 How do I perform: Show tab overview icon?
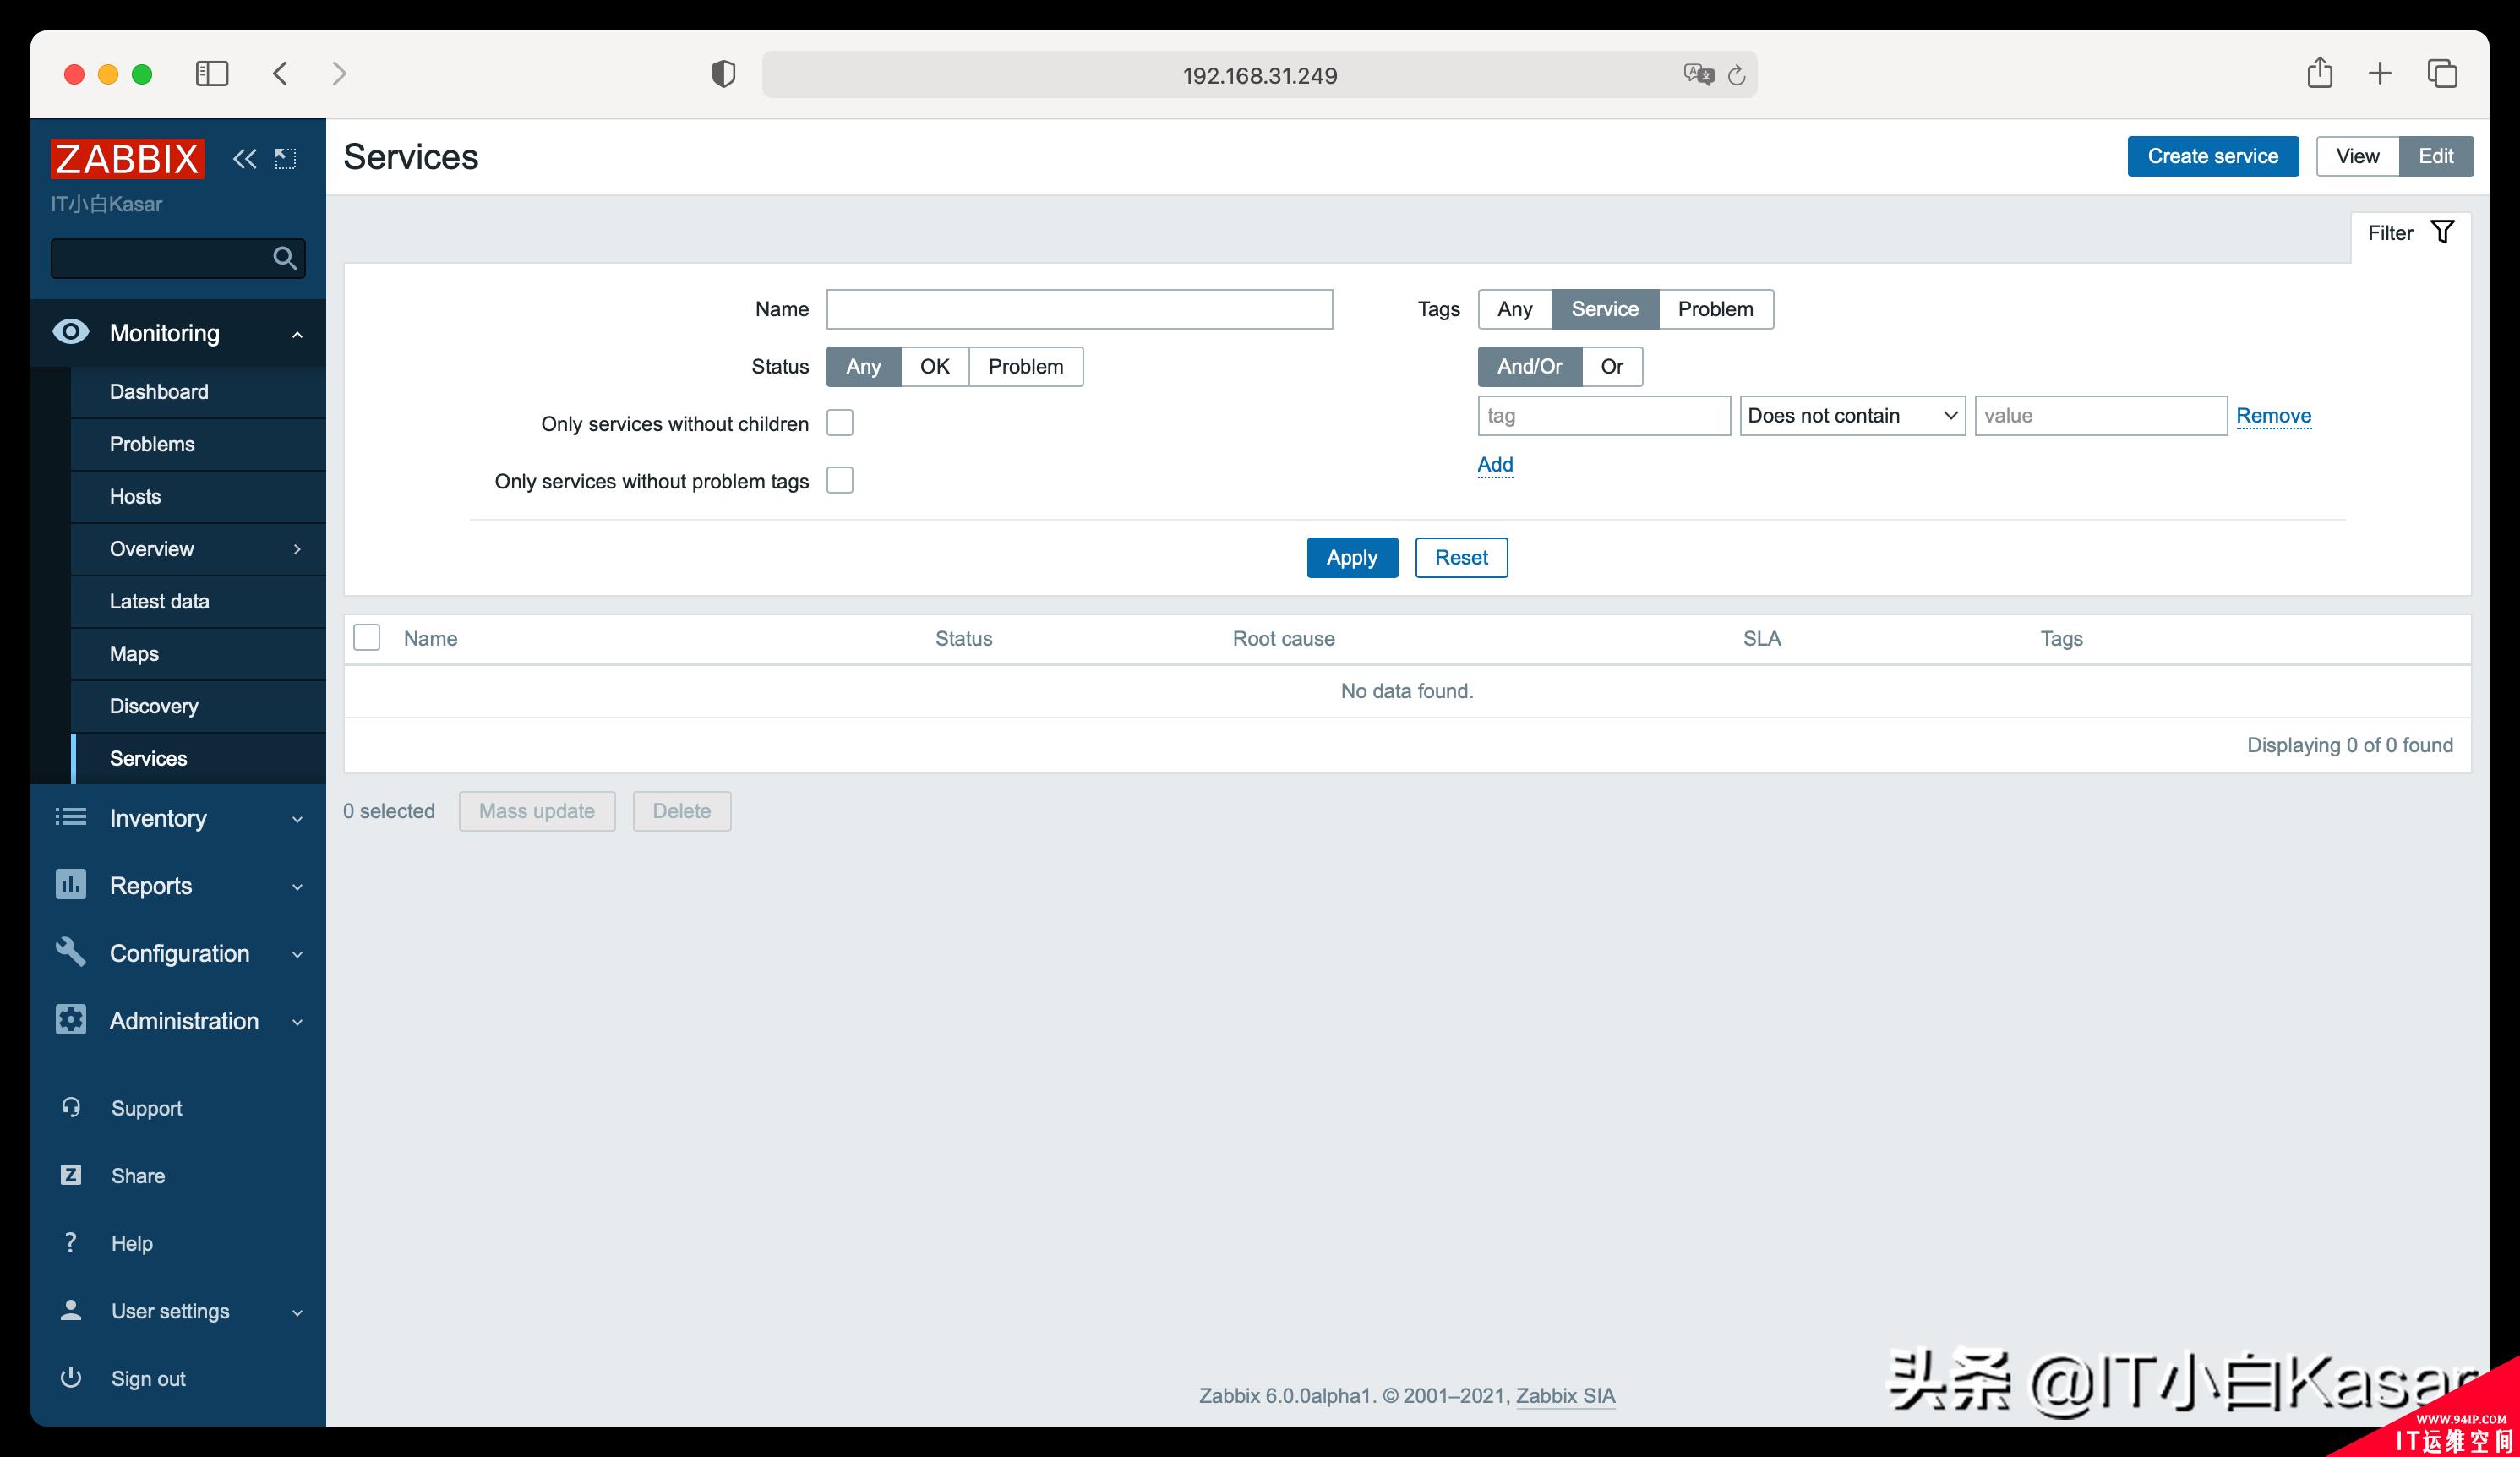pyautogui.click(x=2442, y=73)
